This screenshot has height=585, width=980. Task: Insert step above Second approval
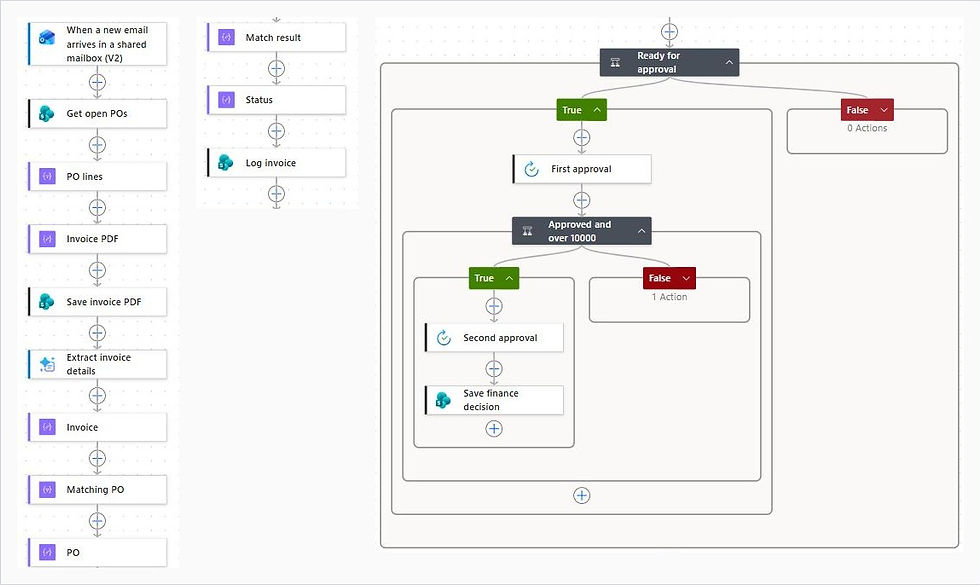pyautogui.click(x=494, y=306)
